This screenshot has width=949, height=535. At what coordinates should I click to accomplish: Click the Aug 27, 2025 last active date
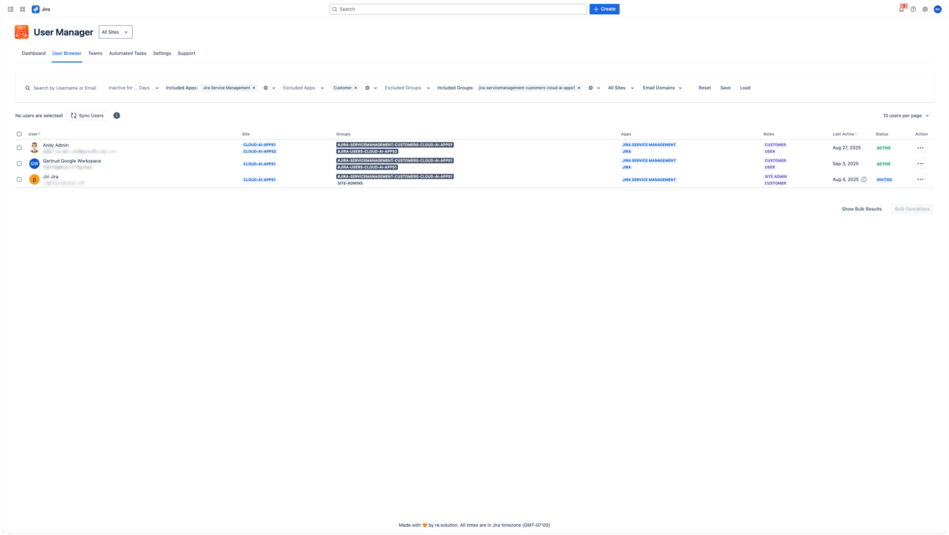point(847,148)
